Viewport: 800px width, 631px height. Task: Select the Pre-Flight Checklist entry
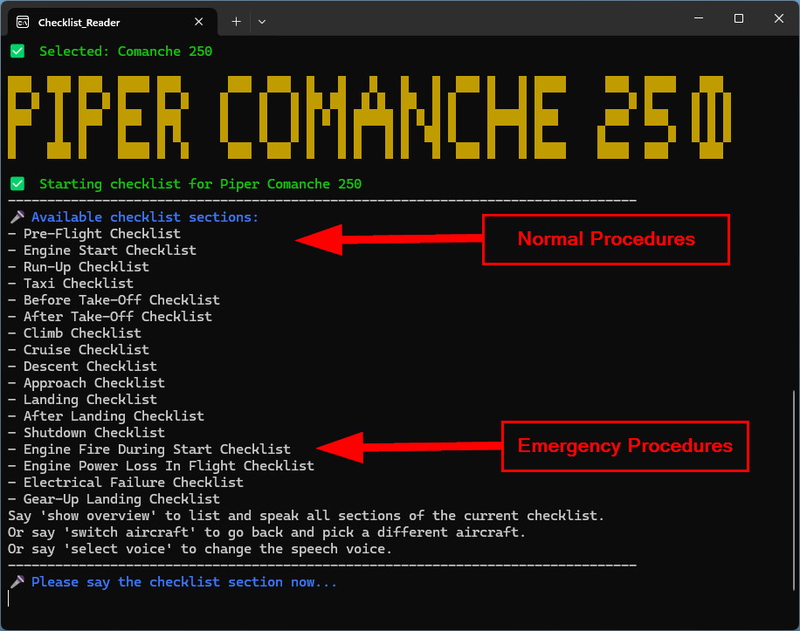[x=96, y=233]
